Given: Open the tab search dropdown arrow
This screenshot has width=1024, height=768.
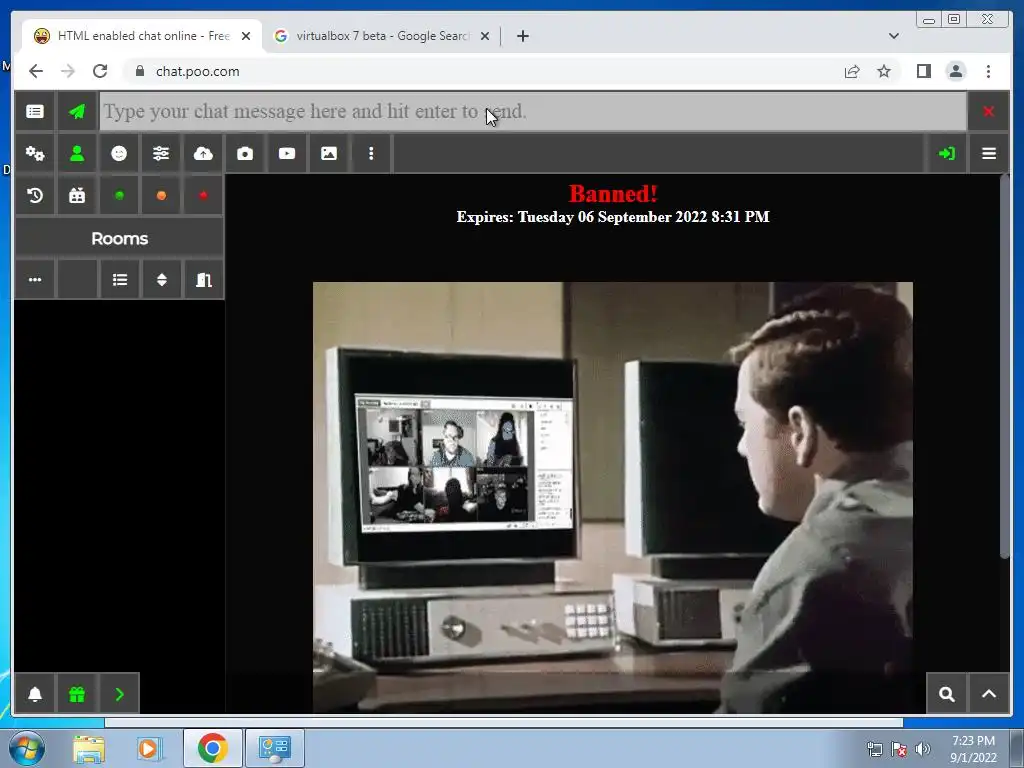Looking at the screenshot, I should [x=893, y=36].
